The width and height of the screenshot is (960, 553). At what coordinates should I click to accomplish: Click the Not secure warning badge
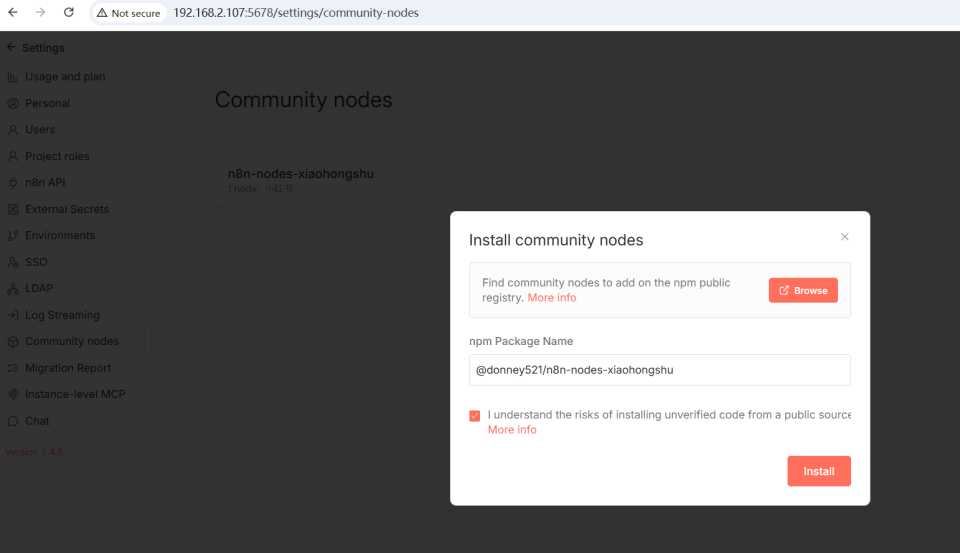point(129,13)
